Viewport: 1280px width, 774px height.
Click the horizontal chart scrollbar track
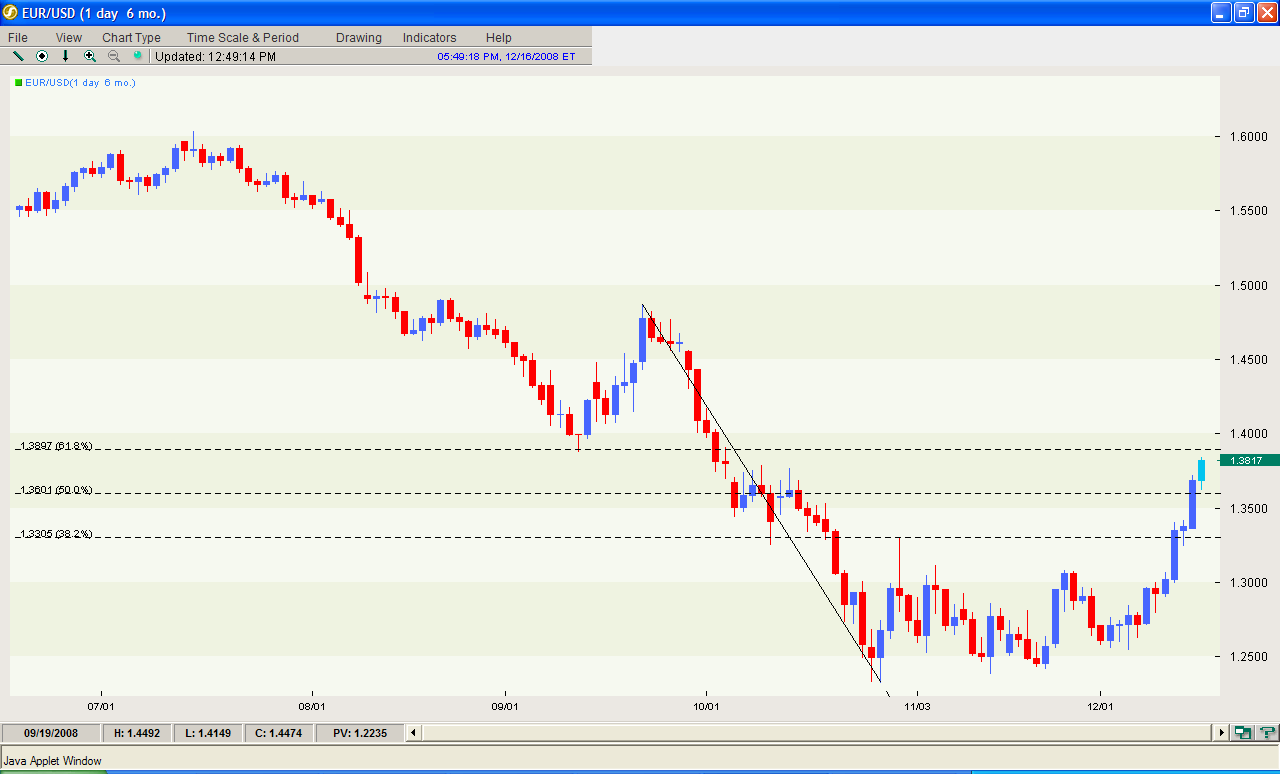click(817, 732)
